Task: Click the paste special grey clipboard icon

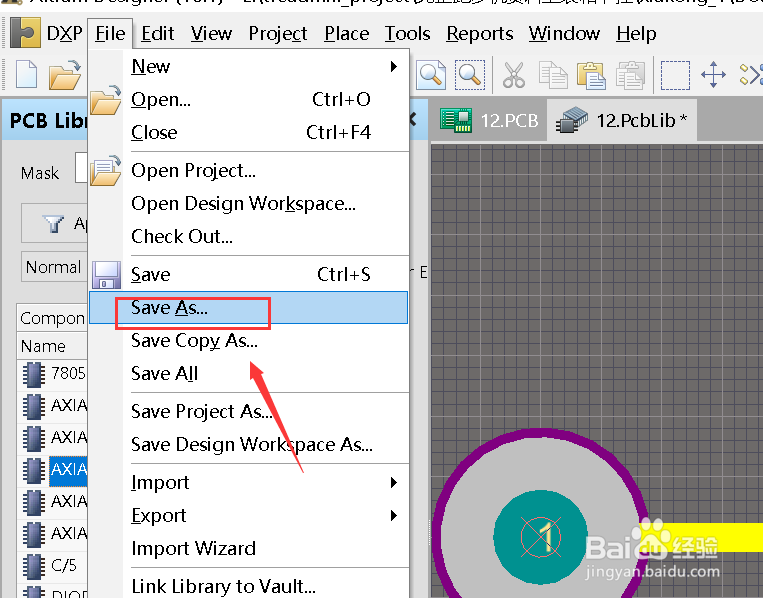Action: (x=630, y=75)
